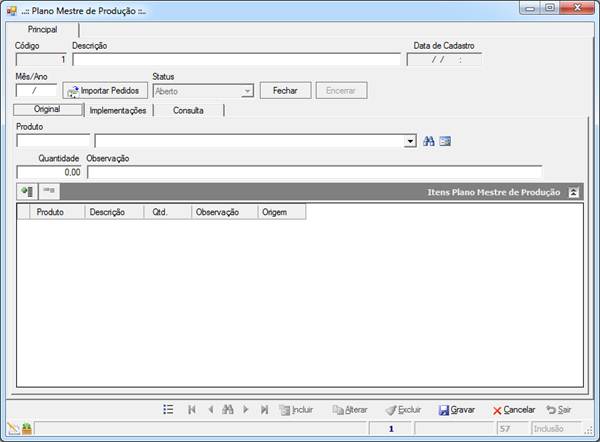This screenshot has width=600, height=442.
Task: Click the grid row selector header cell
Action: pos(23,212)
